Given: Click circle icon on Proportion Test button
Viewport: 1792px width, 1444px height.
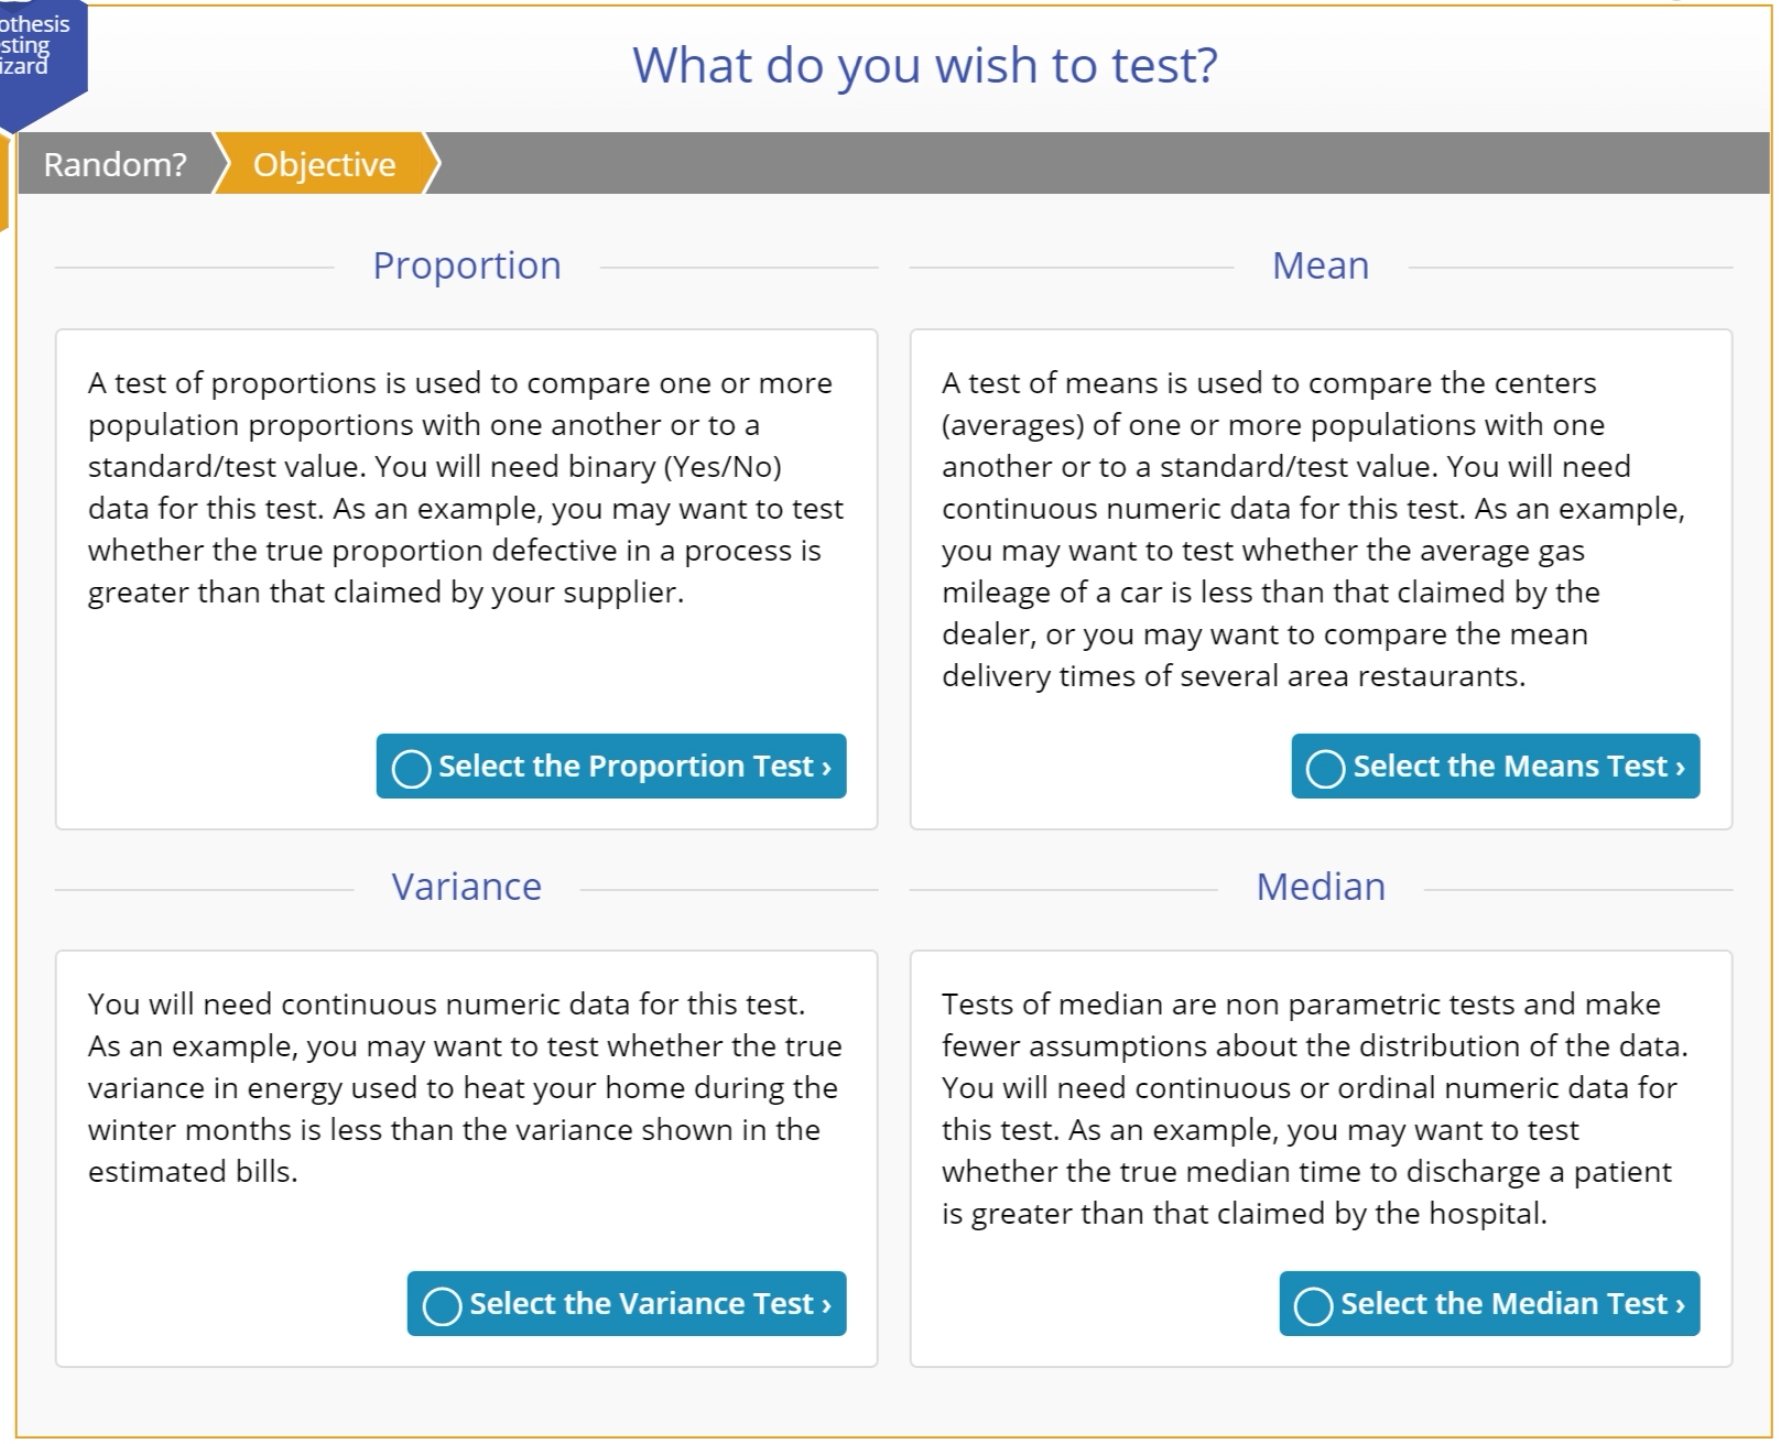Looking at the screenshot, I should pyautogui.click(x=411, y=768).
